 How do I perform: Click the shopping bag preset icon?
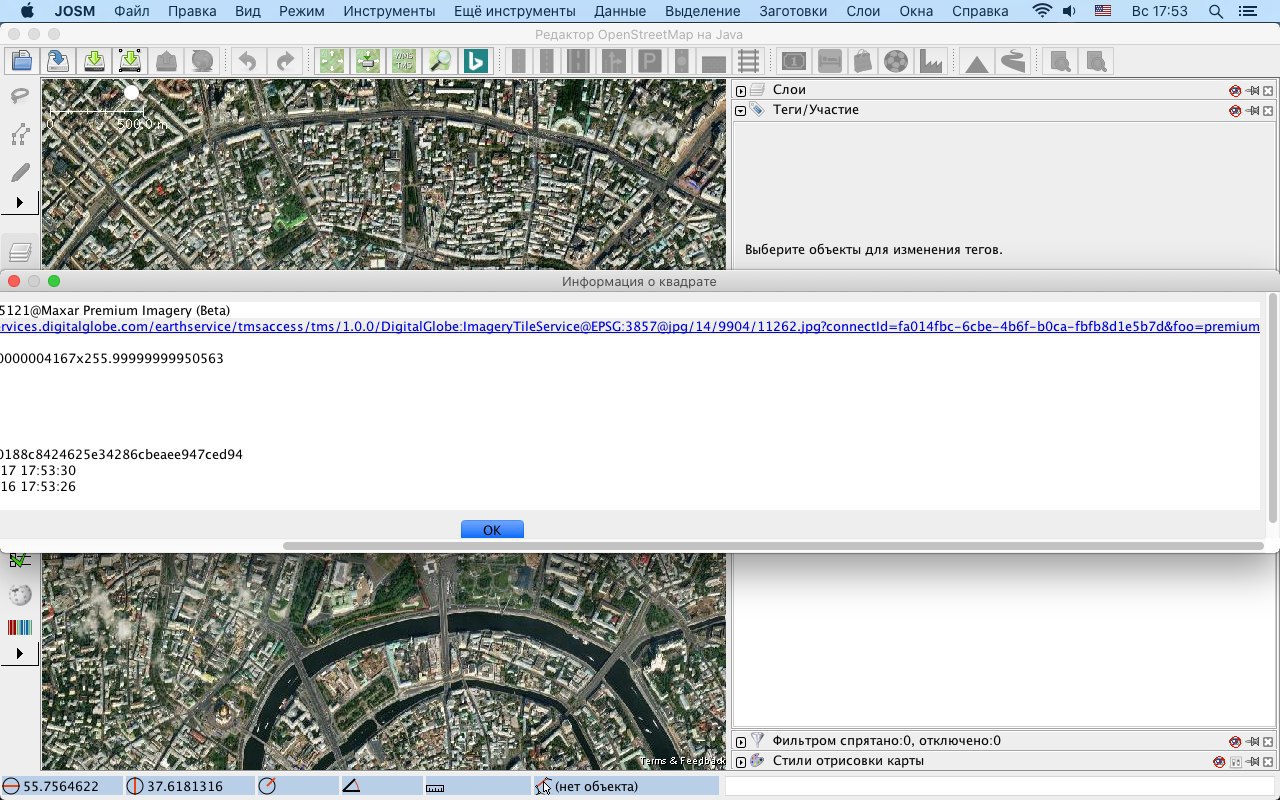click(x=863, y=61)
